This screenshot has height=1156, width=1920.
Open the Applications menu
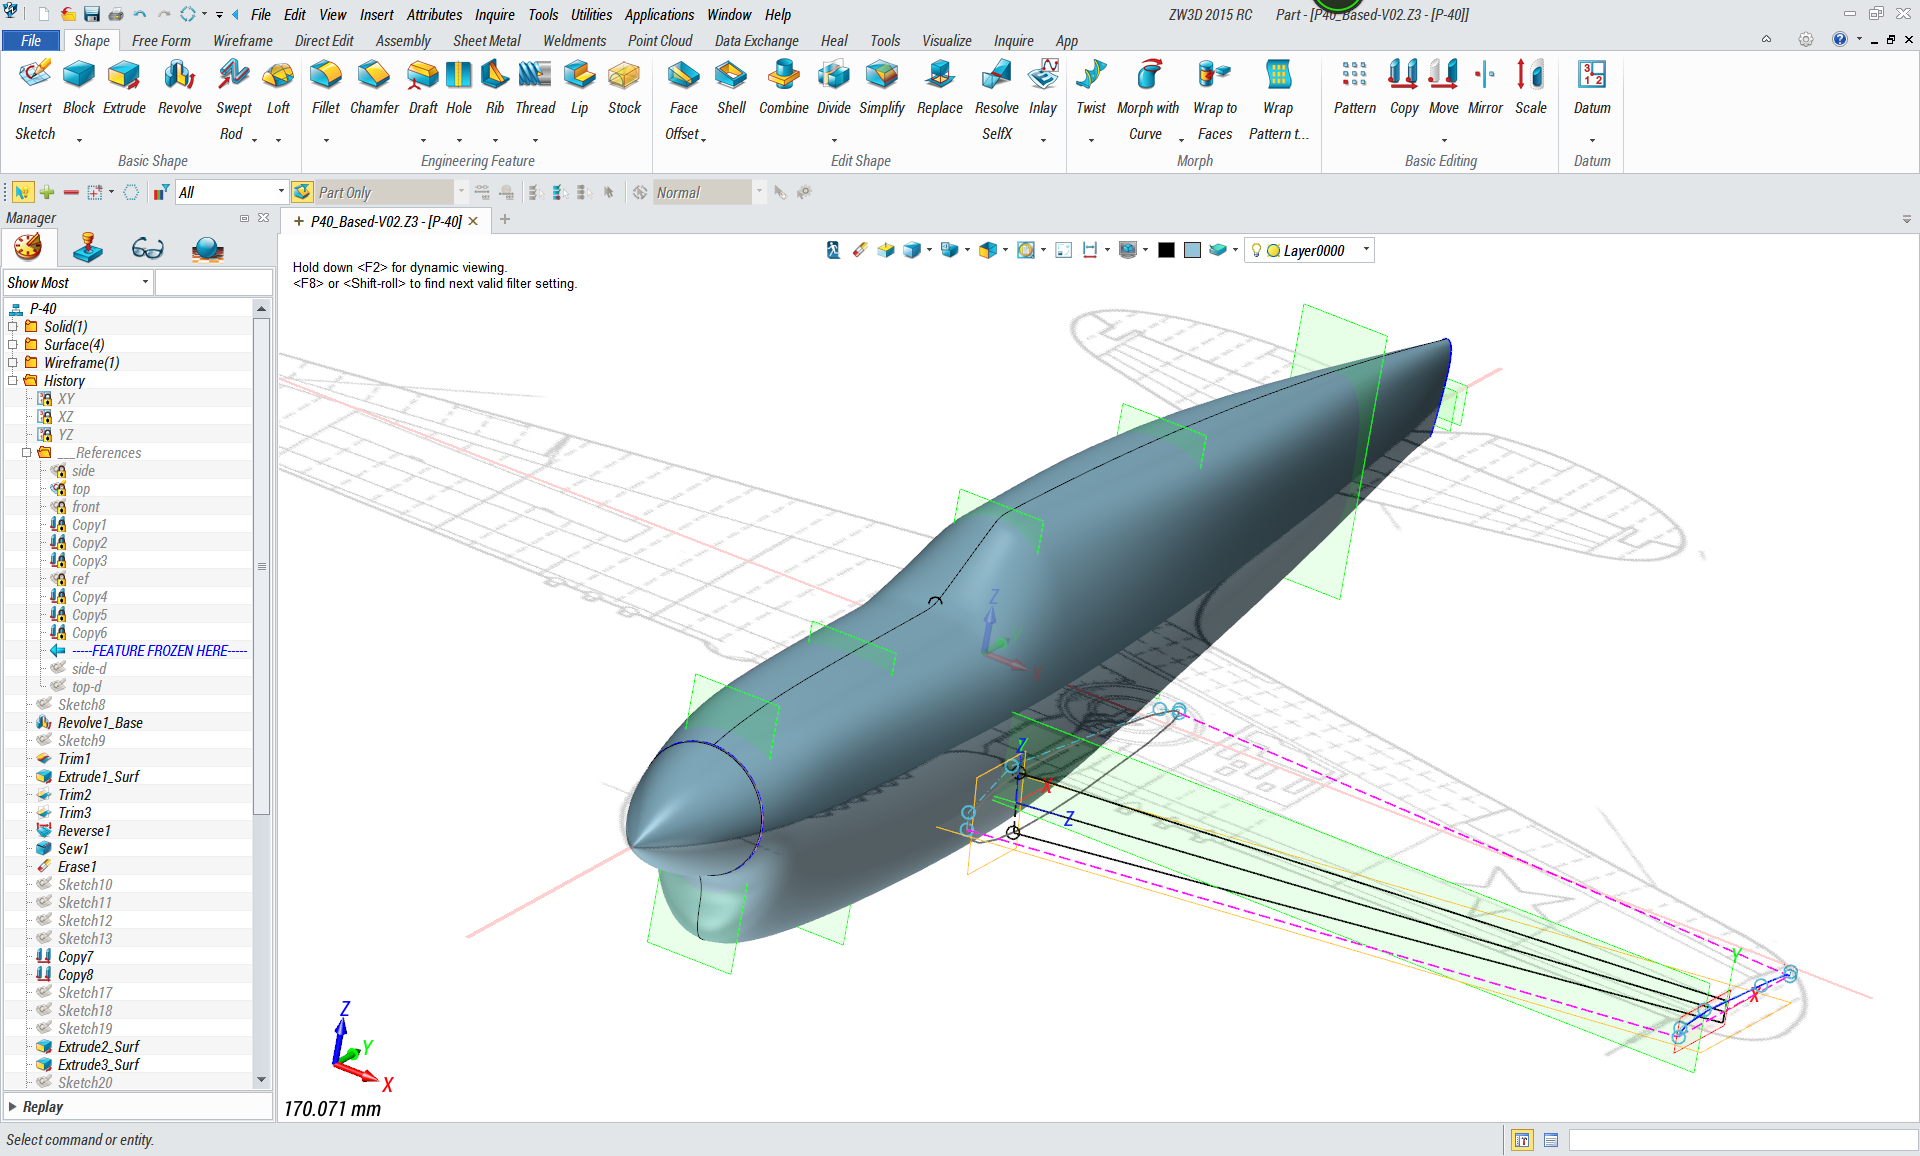pos(659,15)
